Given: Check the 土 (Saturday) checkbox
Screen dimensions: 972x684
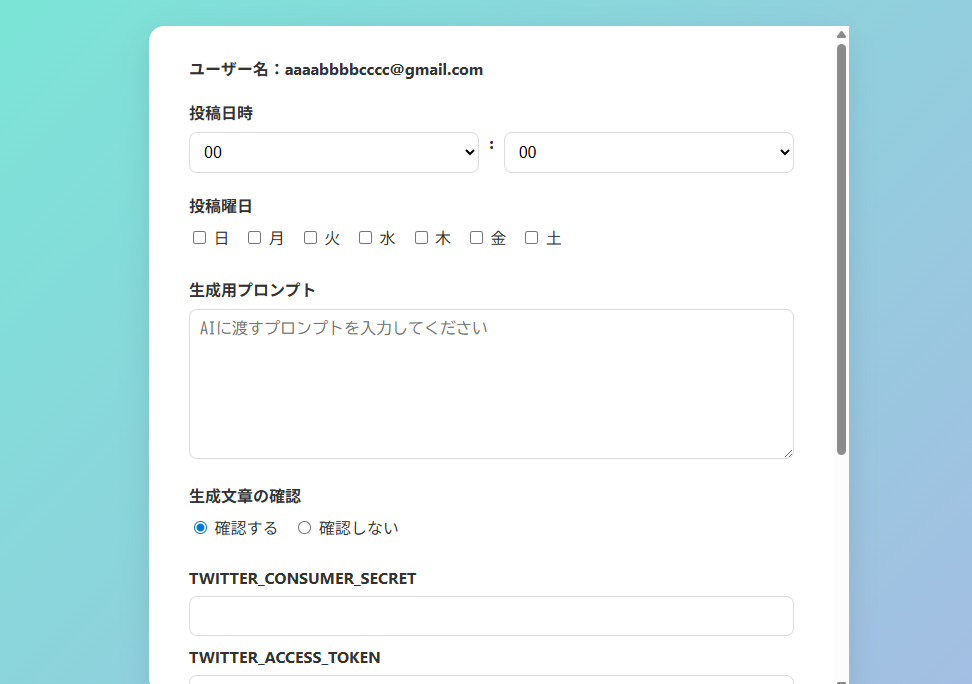Looking at the screenshot, I should click(x=532, y=238).
